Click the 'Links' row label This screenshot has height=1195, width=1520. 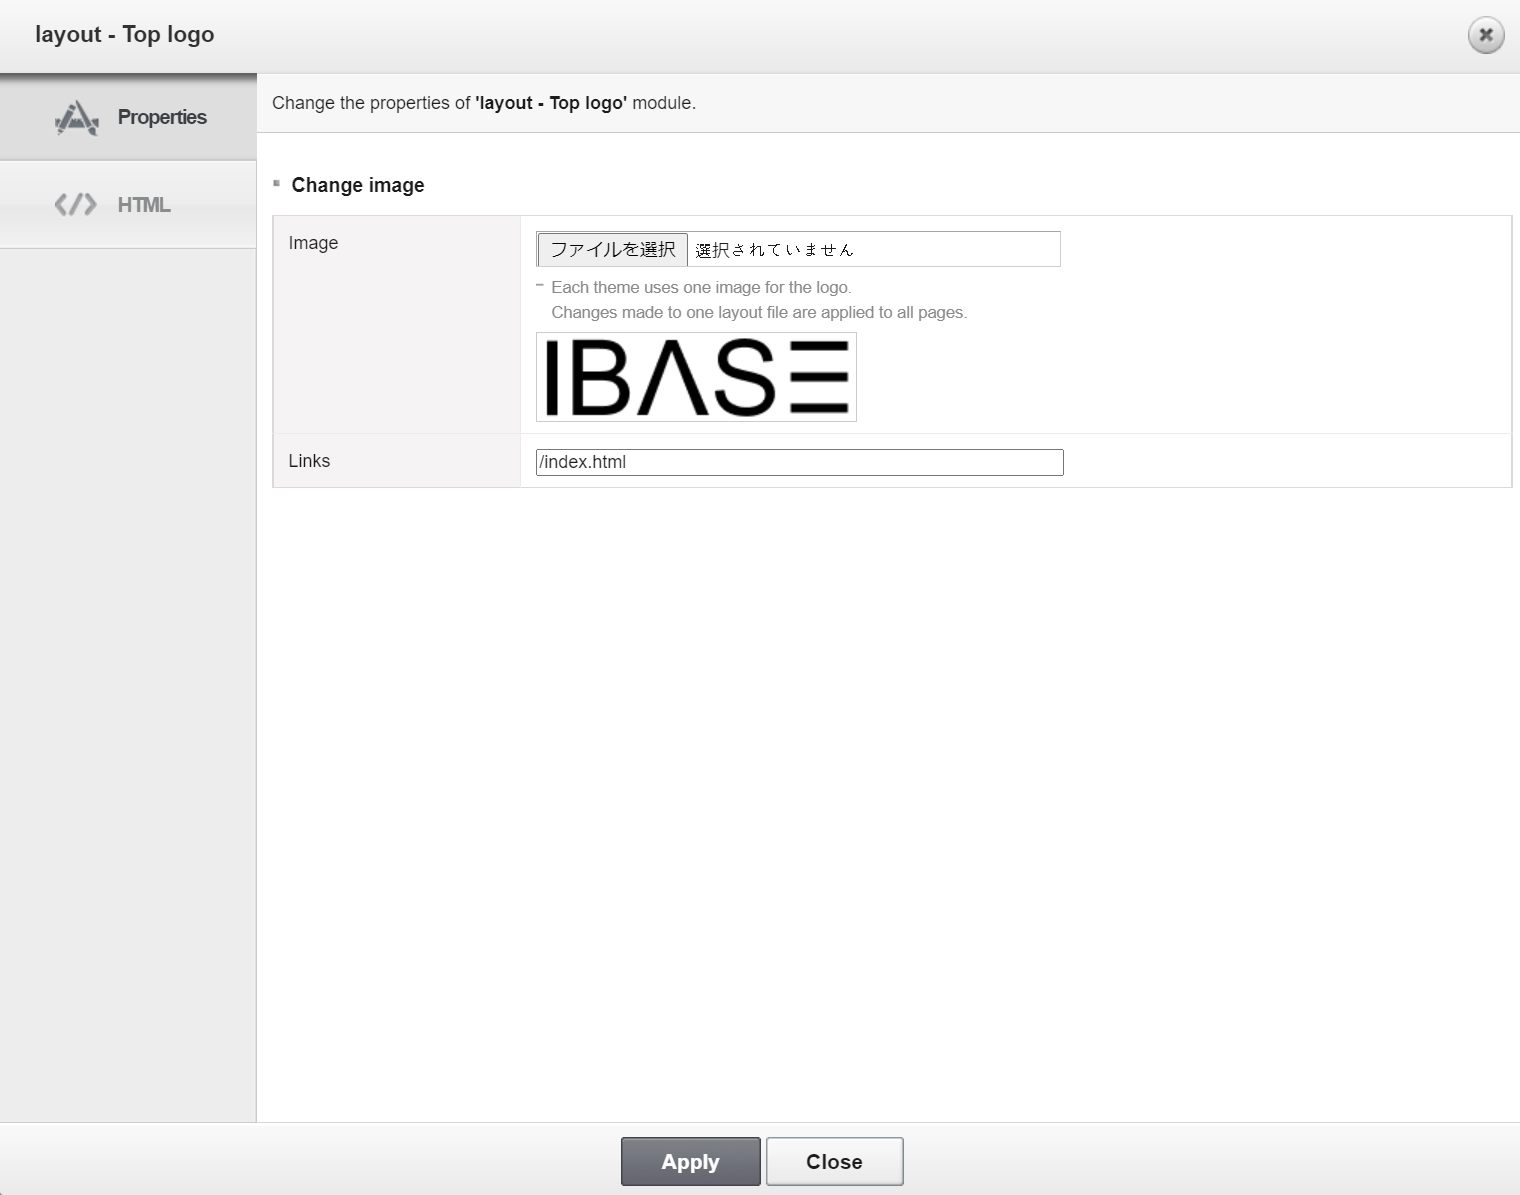309,461
